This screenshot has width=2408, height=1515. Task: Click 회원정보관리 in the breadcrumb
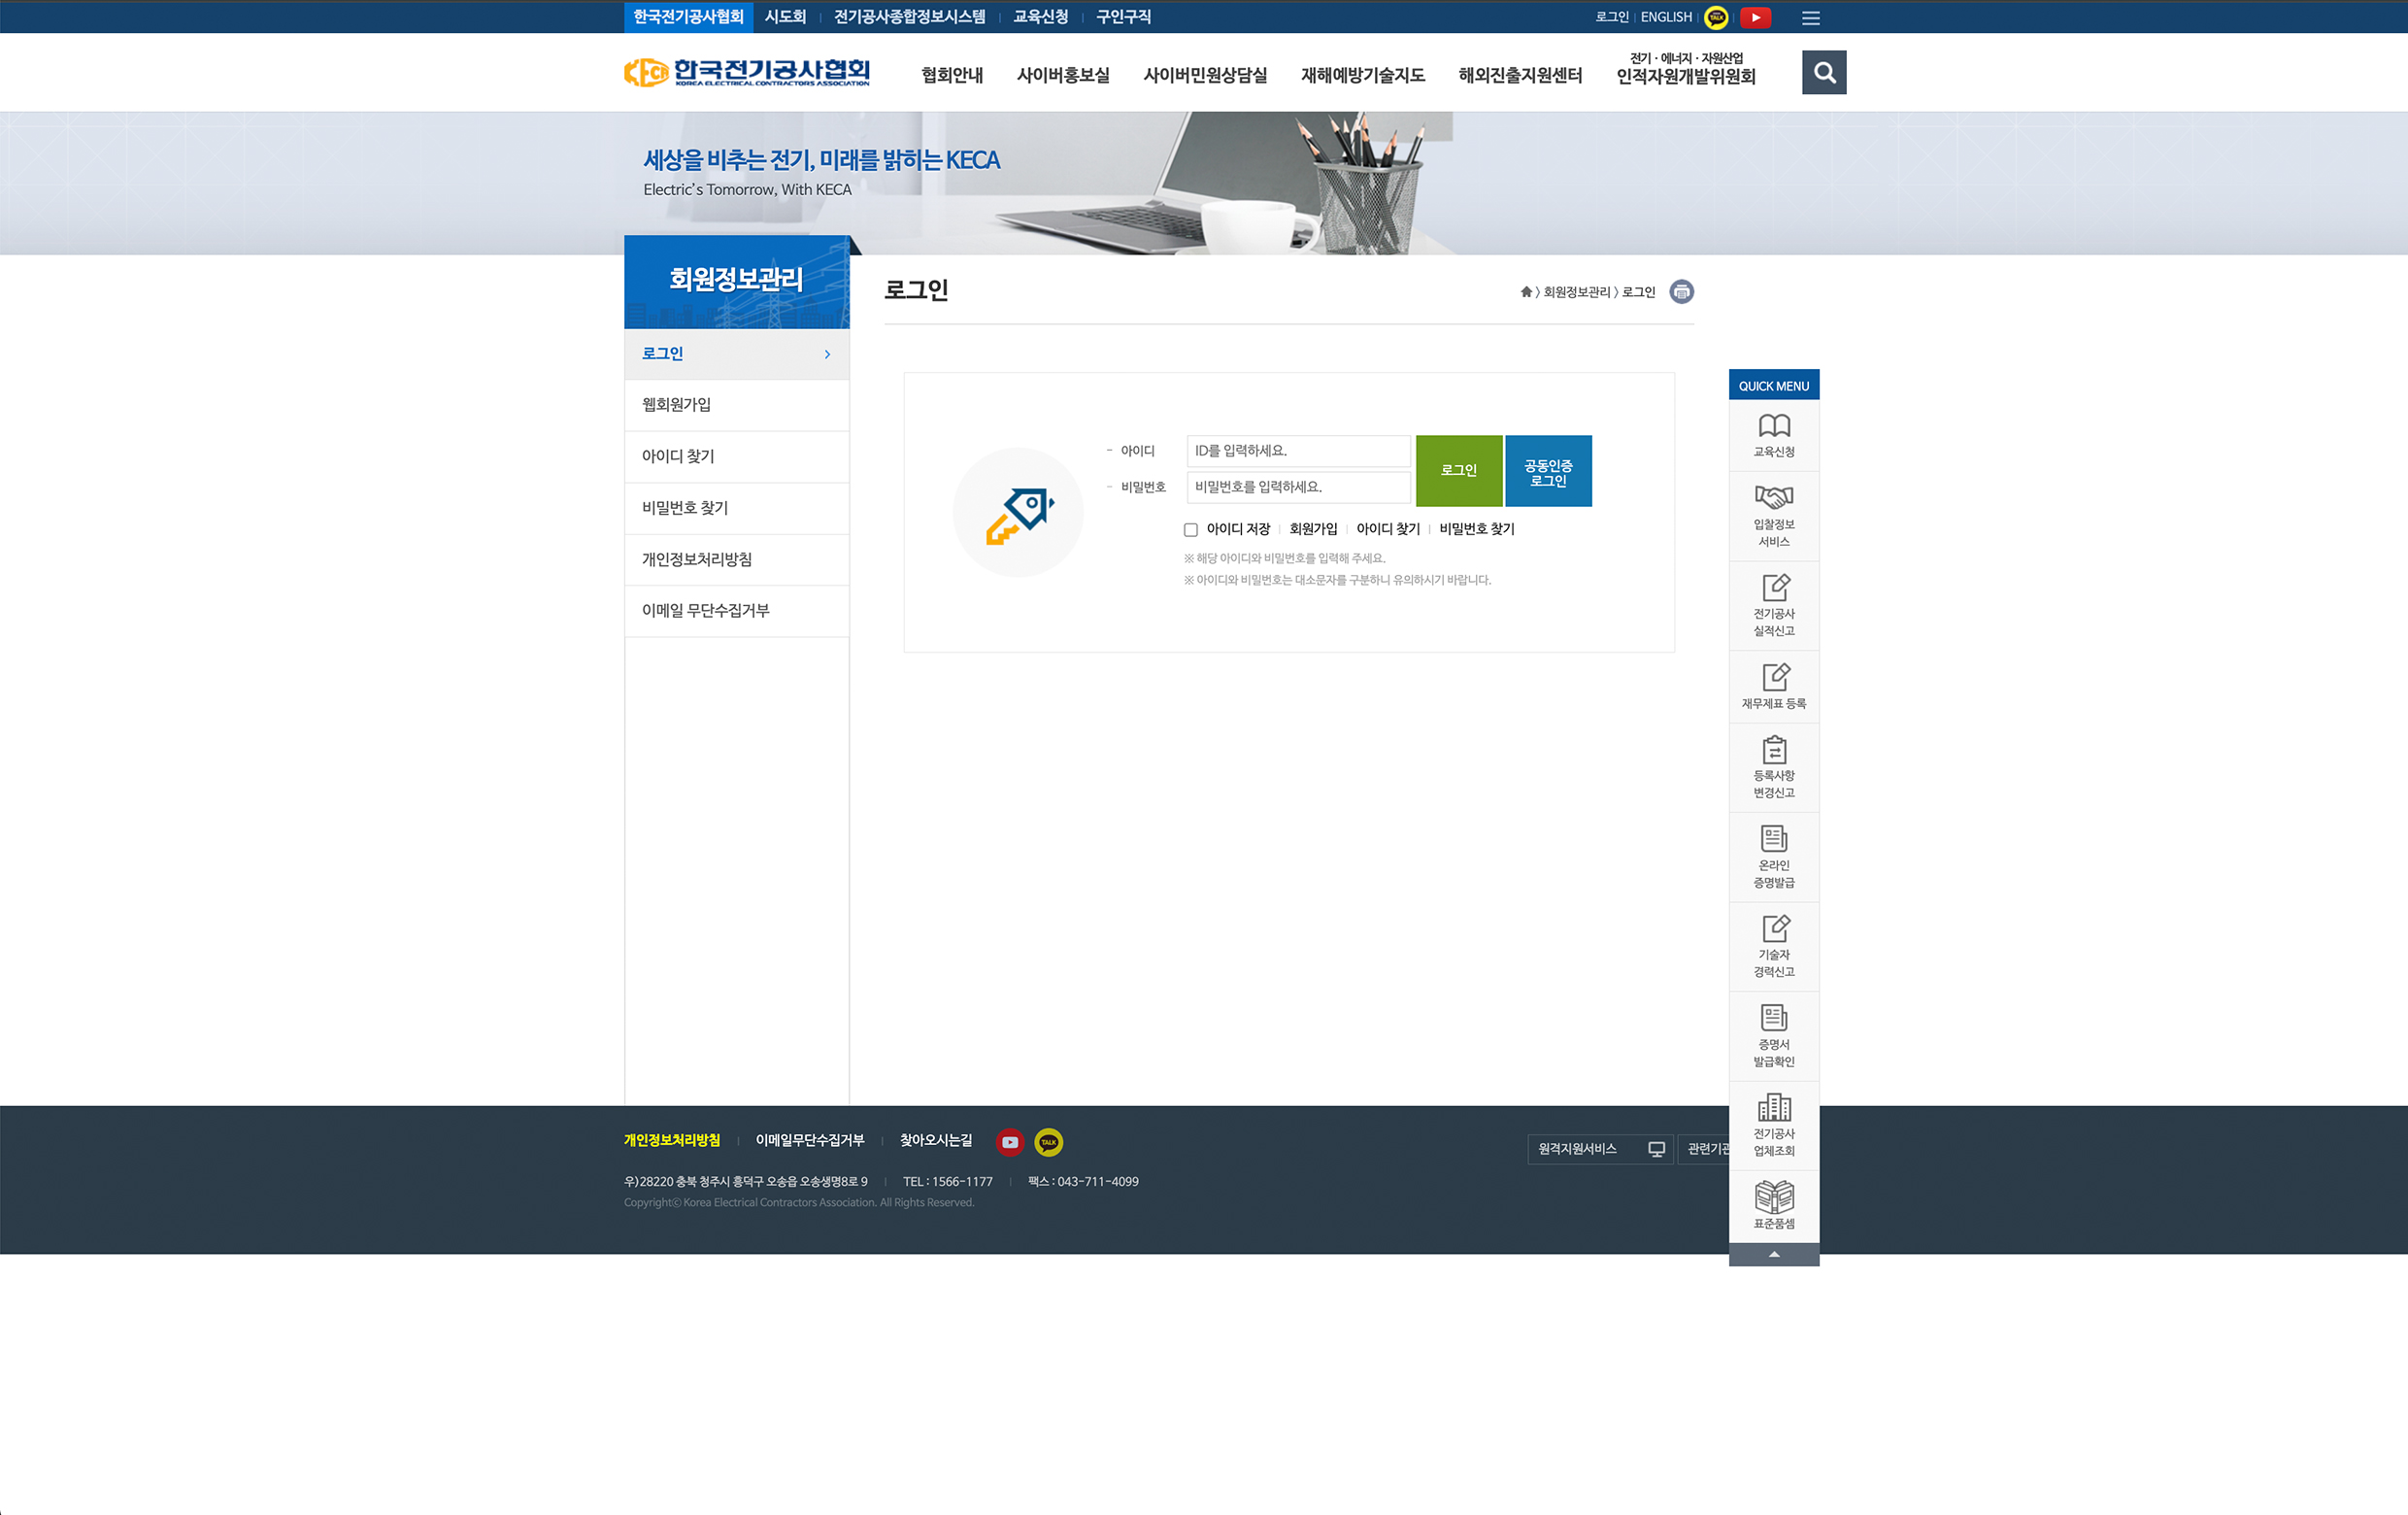[1577, 292]
